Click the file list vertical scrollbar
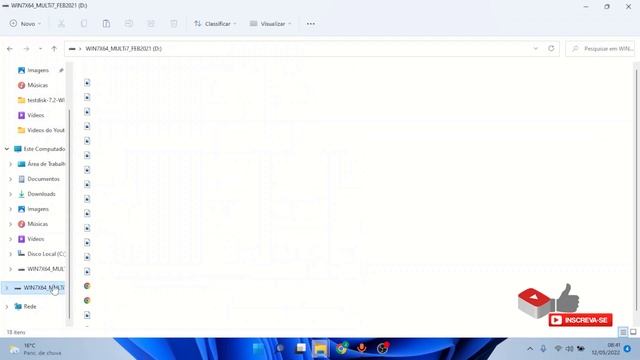Viewport: 640px width, 360px height. tap(636, 190)
